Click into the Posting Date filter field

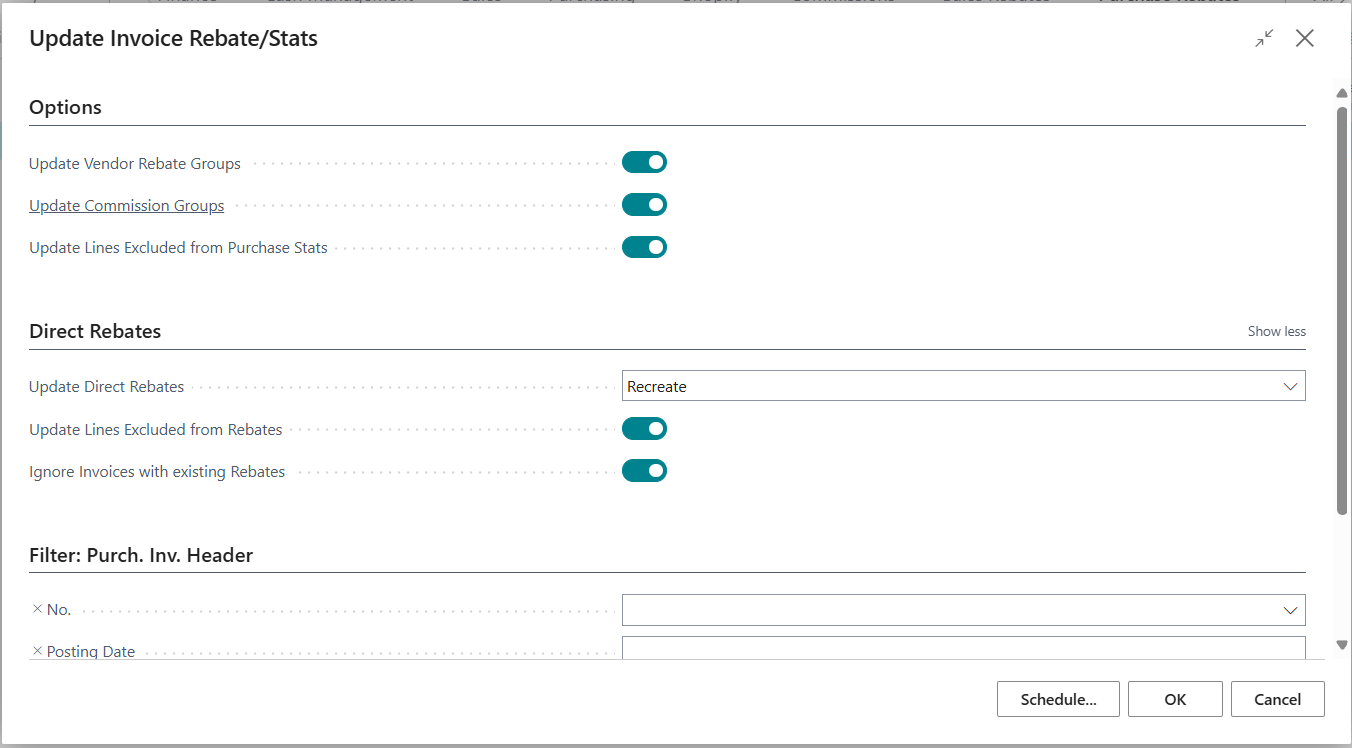coord(962,649)
